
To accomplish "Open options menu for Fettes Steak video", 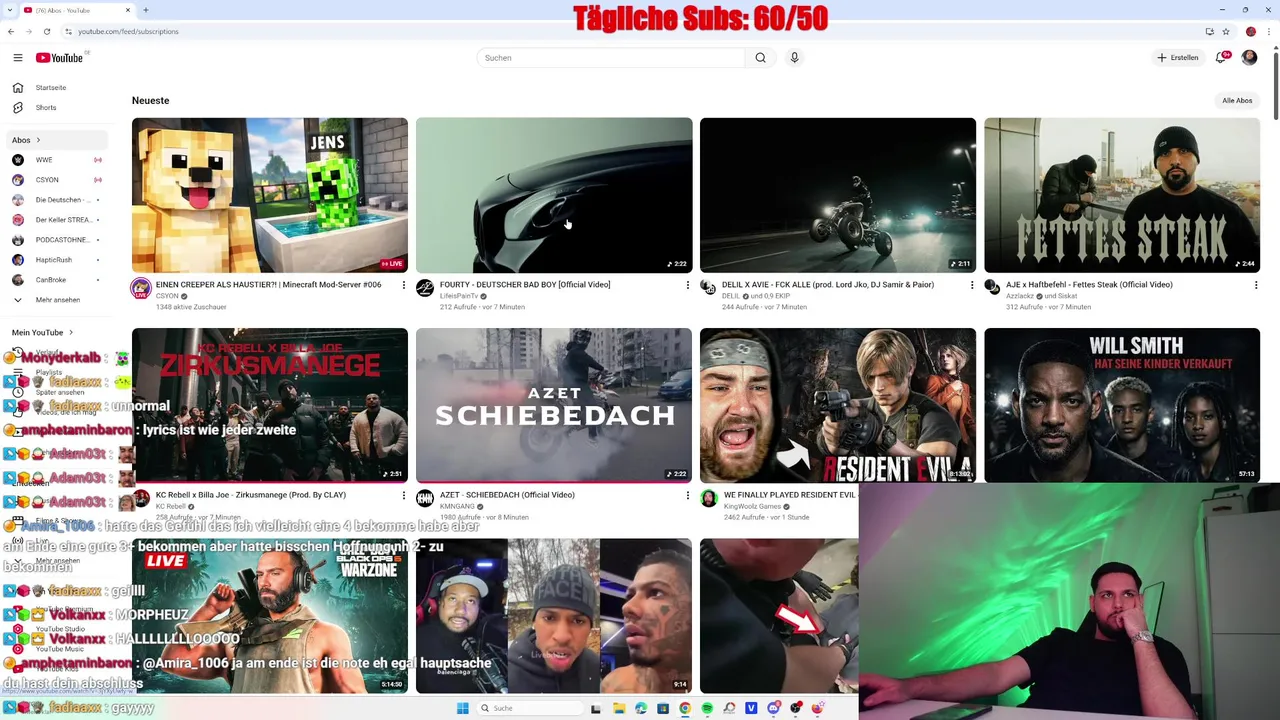I will pos(1255,285).
